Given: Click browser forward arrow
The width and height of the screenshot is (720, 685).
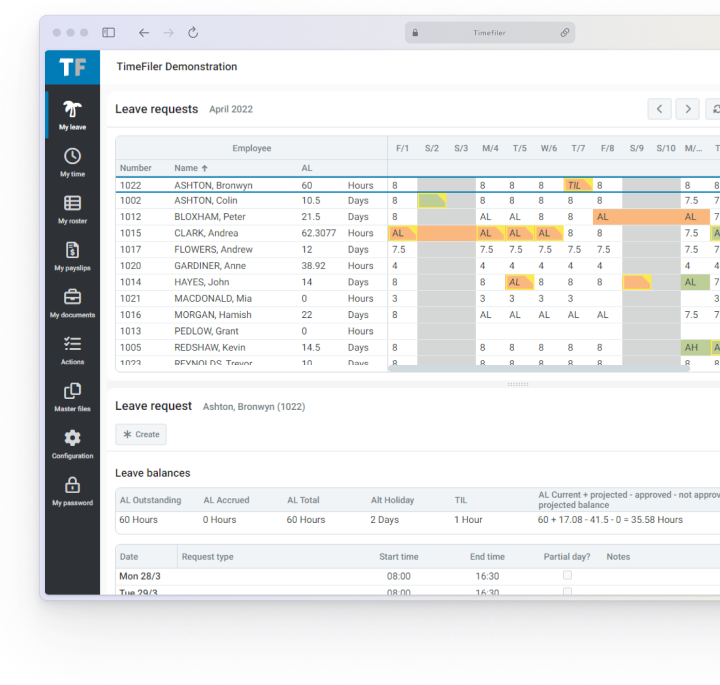Looking at the screenshot, I should (x=169, y=33).
